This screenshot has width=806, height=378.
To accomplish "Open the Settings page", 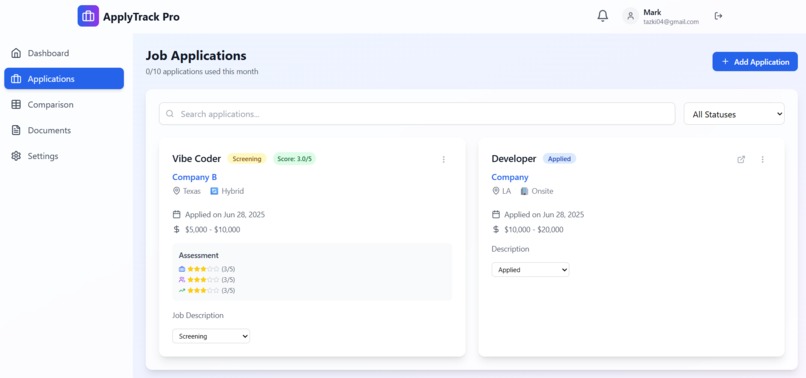I will coord(64,156).
